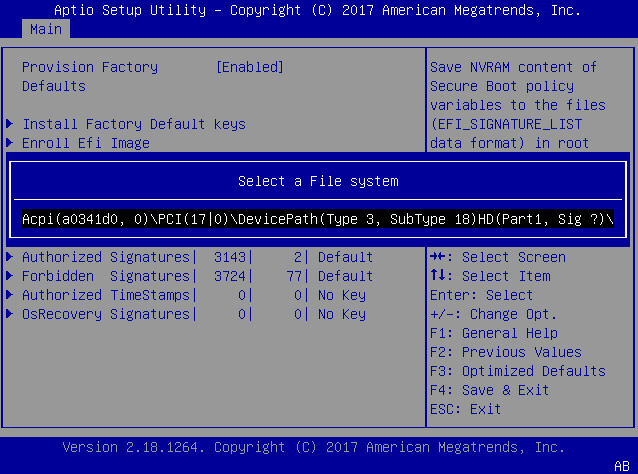Click the 3143 size value for Authorized Signatures
The height and width of the screenshot is (474, 638).
(x=230, y=257)
